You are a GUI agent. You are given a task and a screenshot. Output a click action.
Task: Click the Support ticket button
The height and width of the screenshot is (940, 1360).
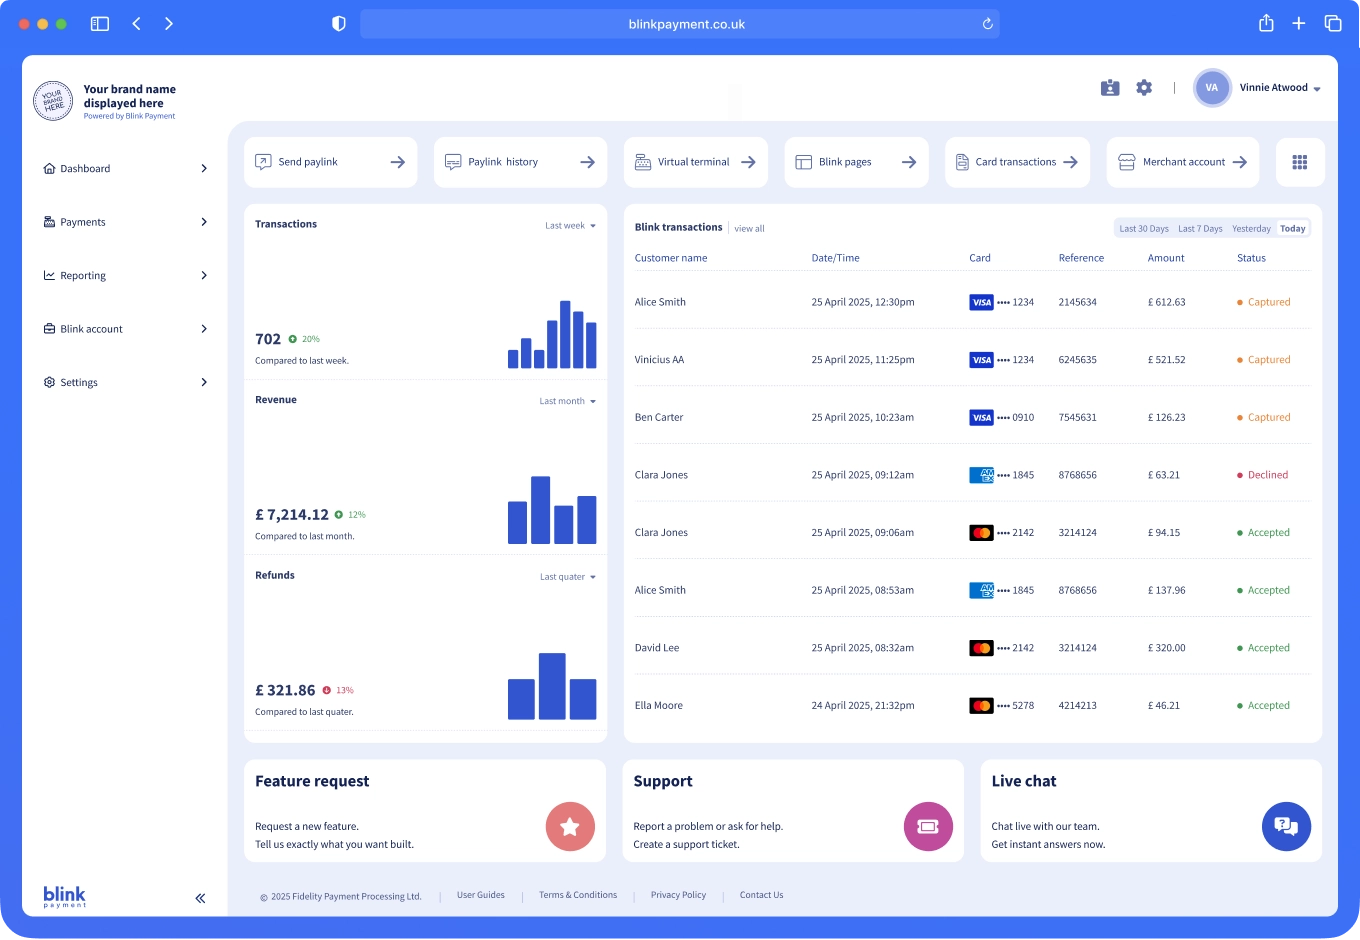[x=928, y=827]
